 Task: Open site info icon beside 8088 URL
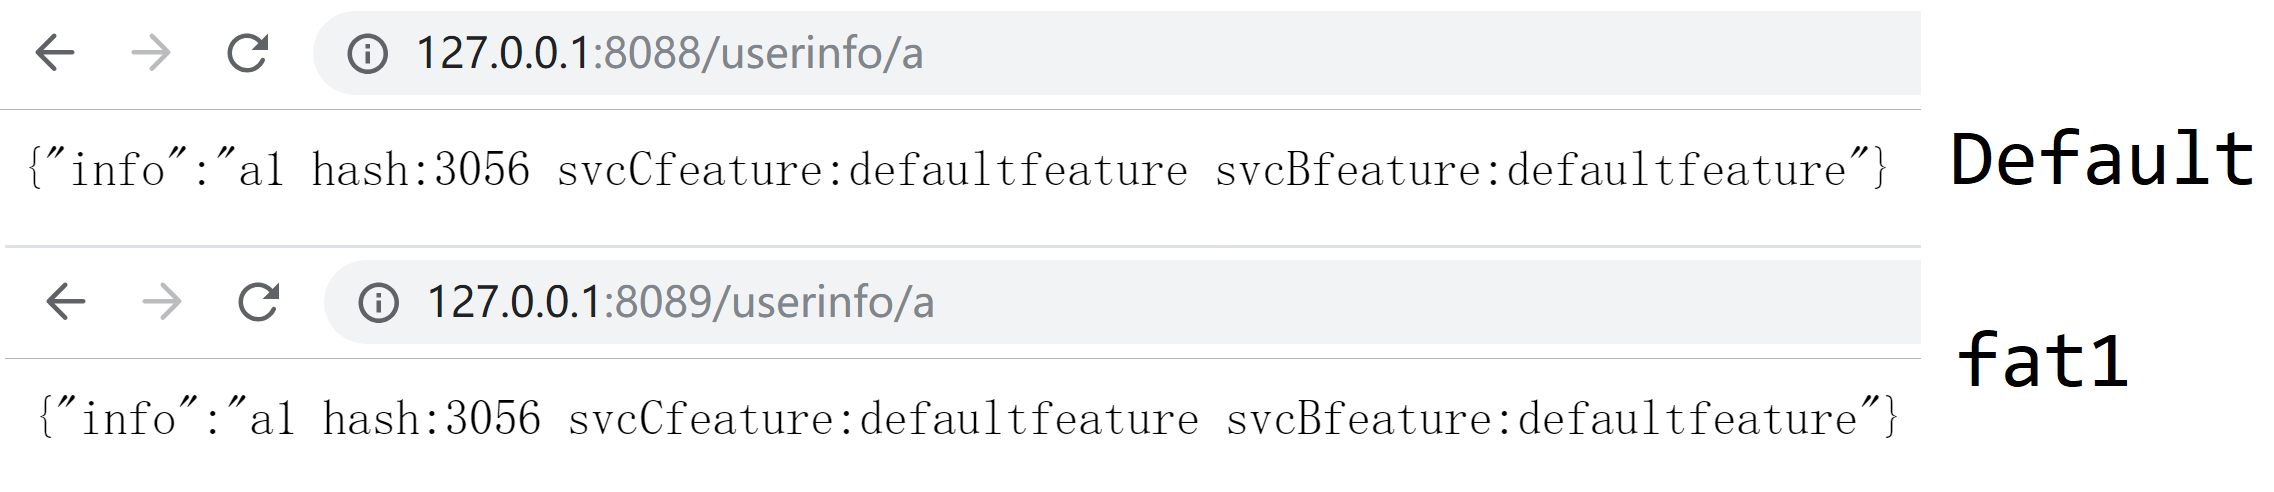[367, 54]
